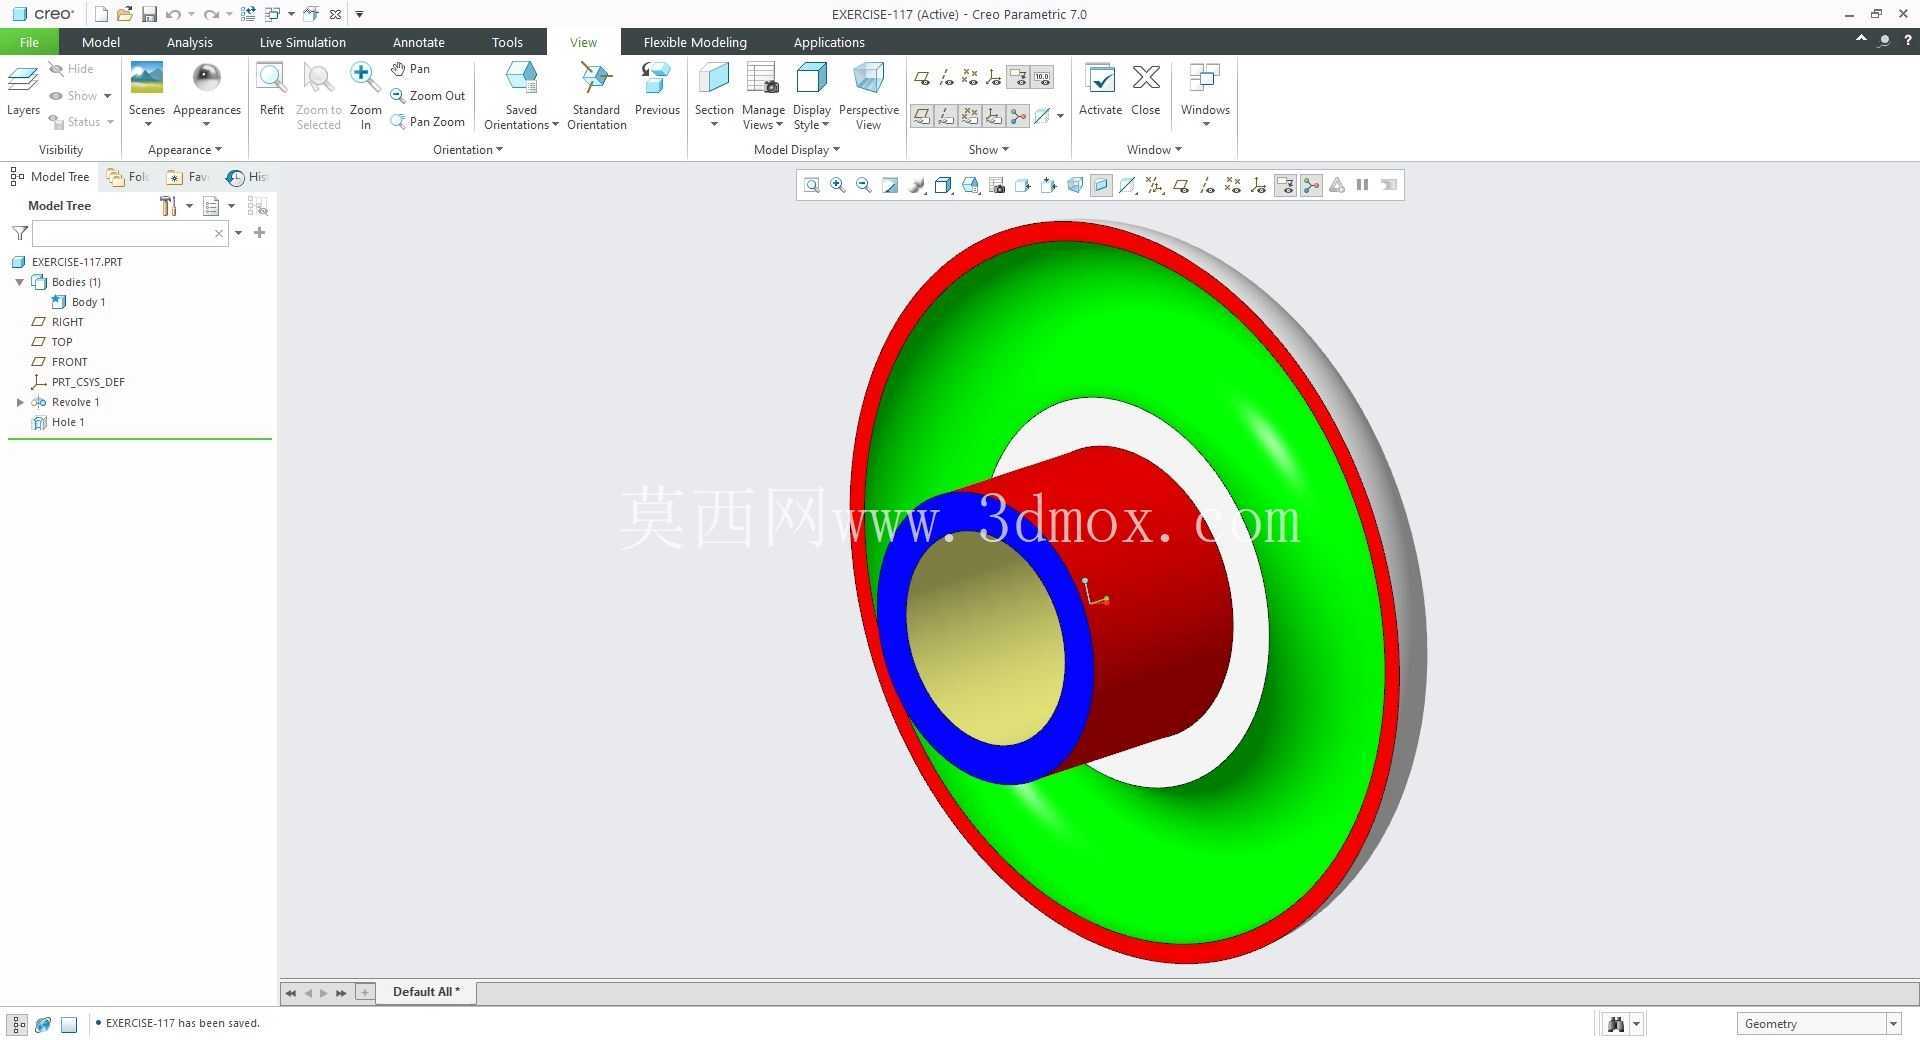The height and width of the screenshot is (1040, 1920).
Task: Switch to the Annotate ribbon tab
Action: [x=418, y=42]
